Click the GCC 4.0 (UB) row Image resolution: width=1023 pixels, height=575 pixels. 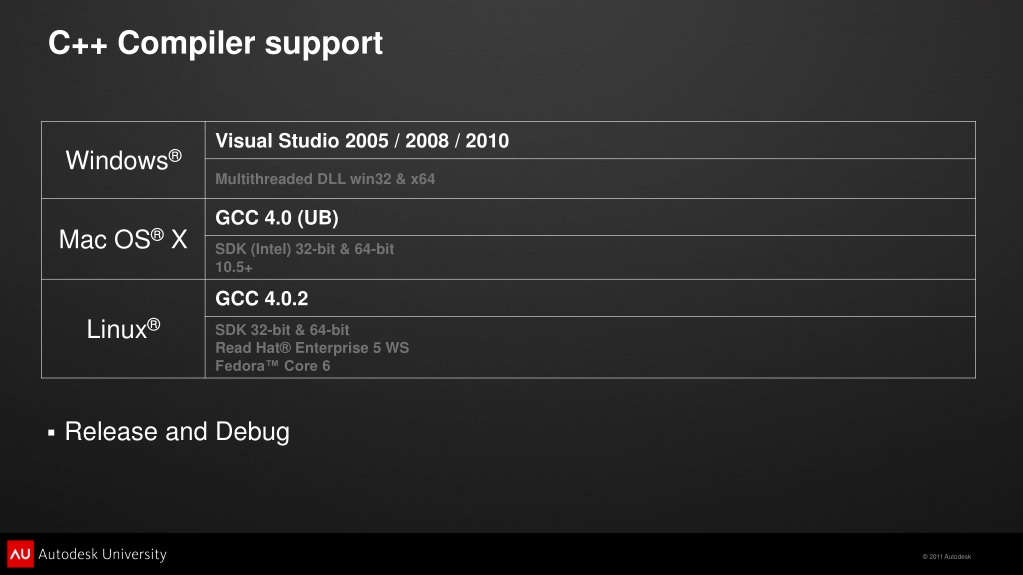point(590,217)
